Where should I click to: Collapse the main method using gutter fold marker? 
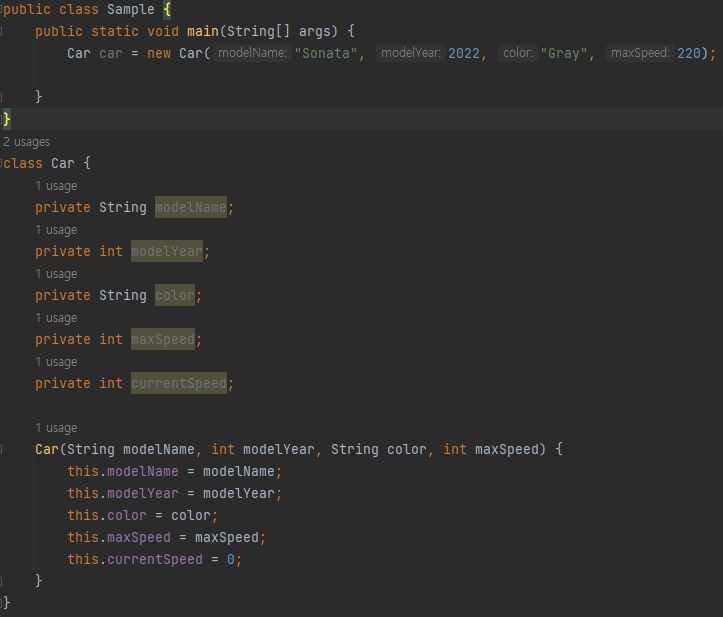[1, 31]
